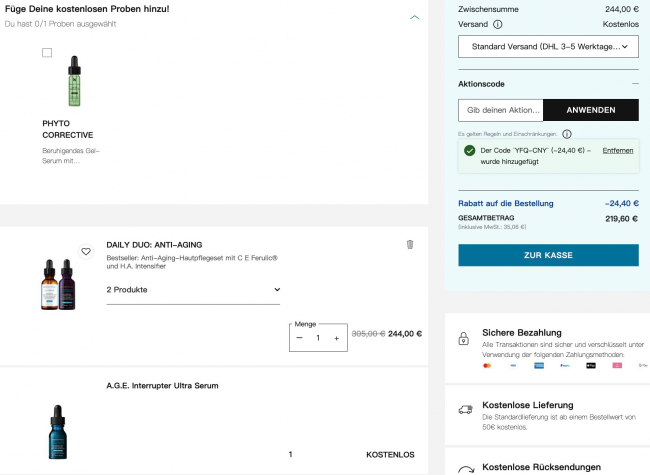Collapse the free samples section chevron
Image resolution: width=650 pixels, height=475 pixels.
pyautogui.click(x=415, y=17)
